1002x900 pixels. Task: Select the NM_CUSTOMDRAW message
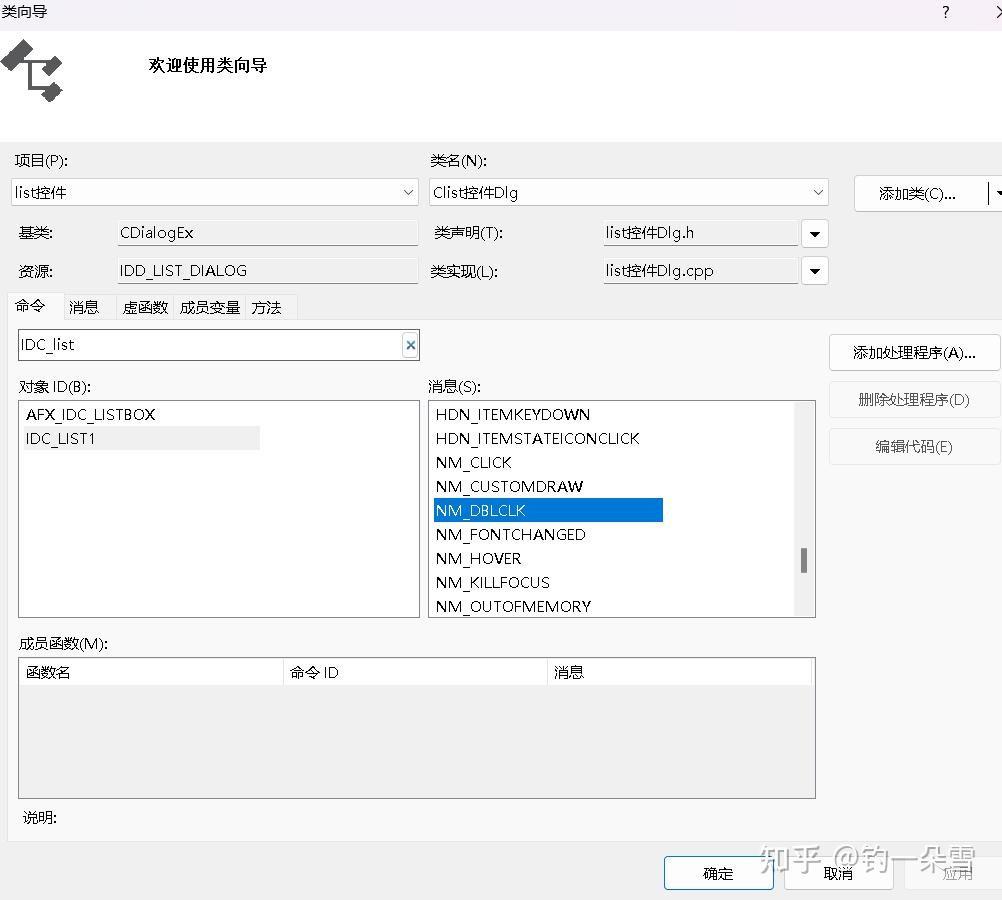point(509,486)
